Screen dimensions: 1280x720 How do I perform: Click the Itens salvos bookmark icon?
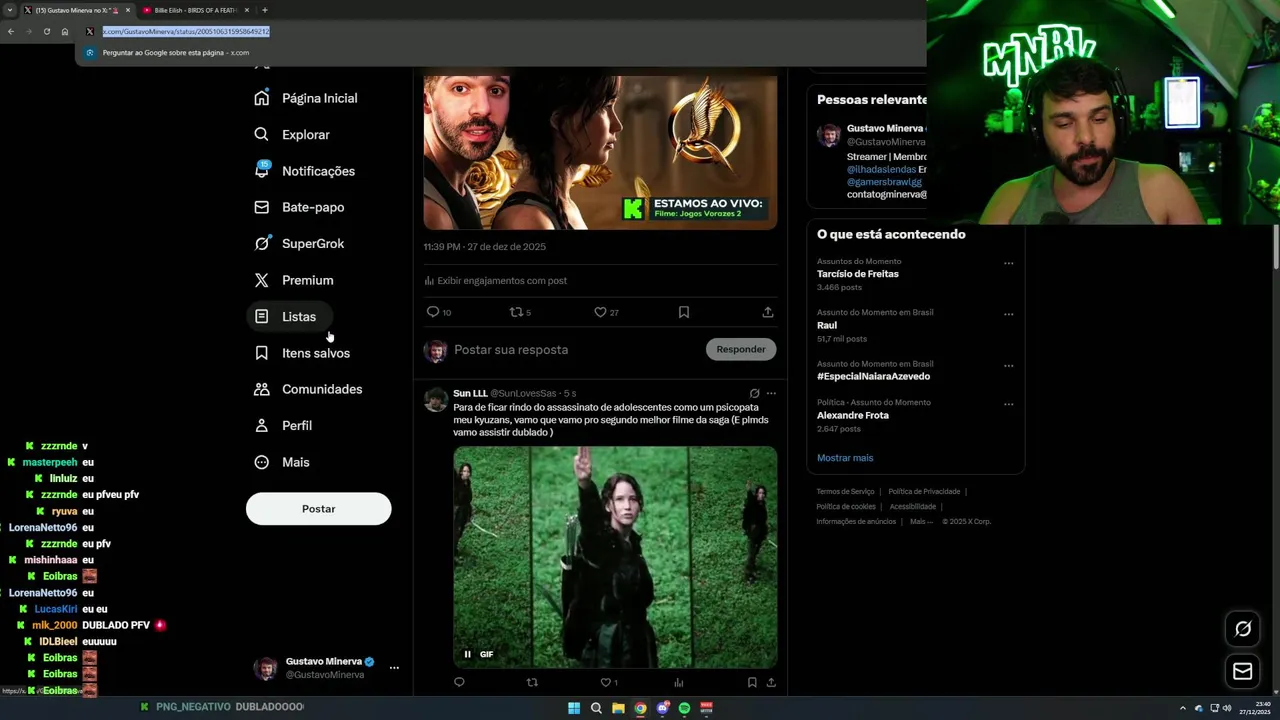(261, 353)
